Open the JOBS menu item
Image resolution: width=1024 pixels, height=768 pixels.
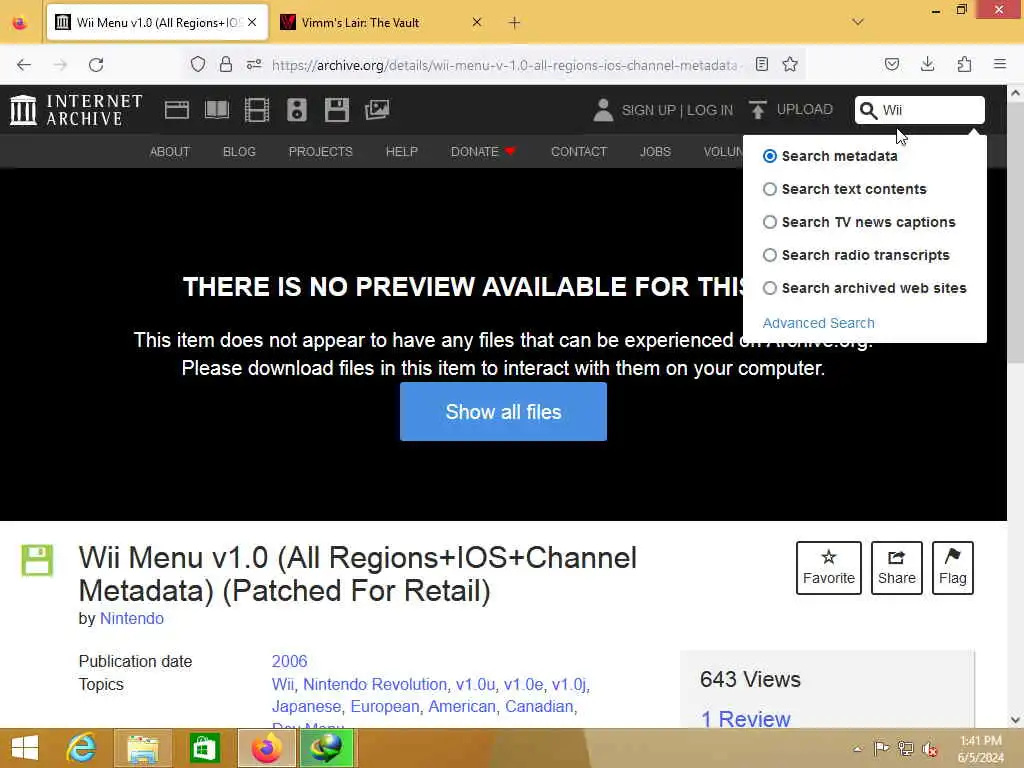(655, 152)
